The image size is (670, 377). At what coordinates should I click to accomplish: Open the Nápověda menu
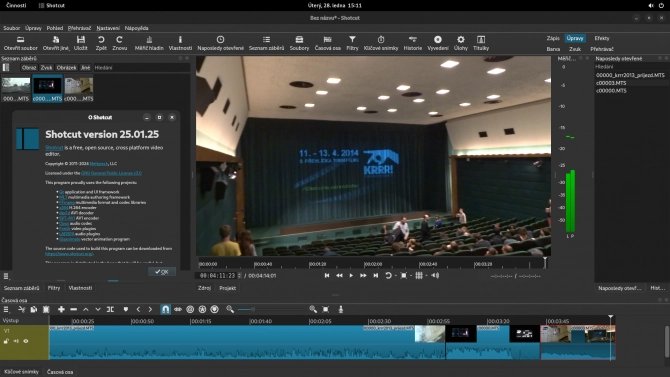pos(137,28)
